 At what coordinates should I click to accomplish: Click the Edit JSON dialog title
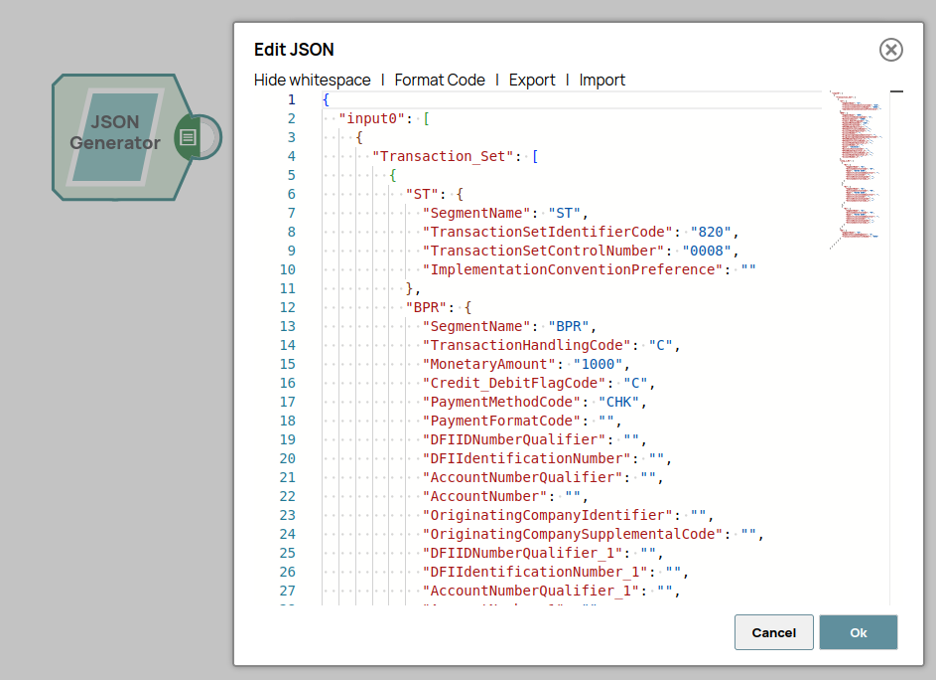point(294,50)
